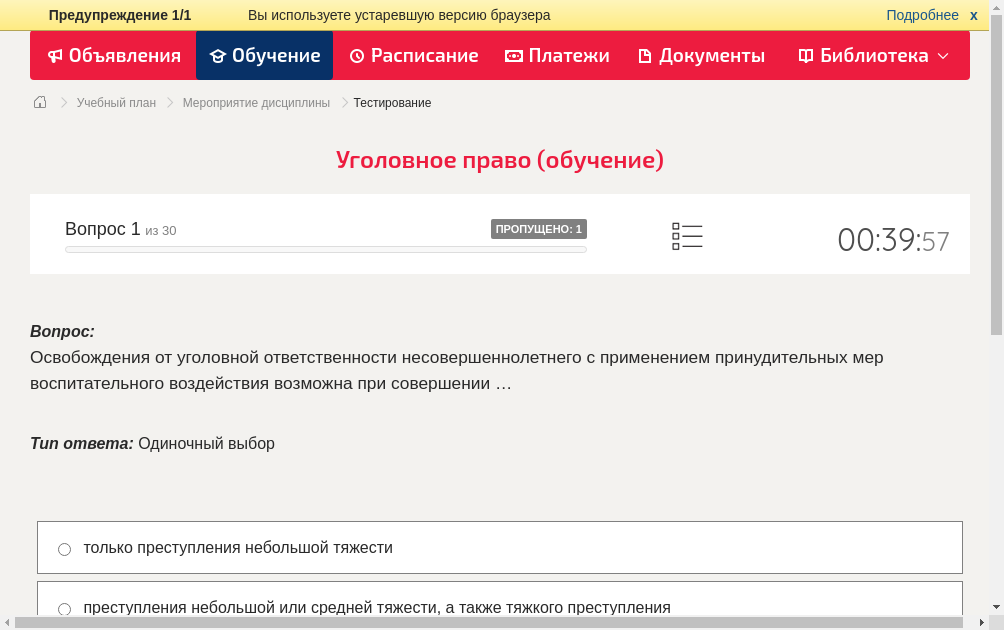Click the question progress bar under Вопрос 1
The width and height of the screenshot is (1004, 630).
point(325,249)
